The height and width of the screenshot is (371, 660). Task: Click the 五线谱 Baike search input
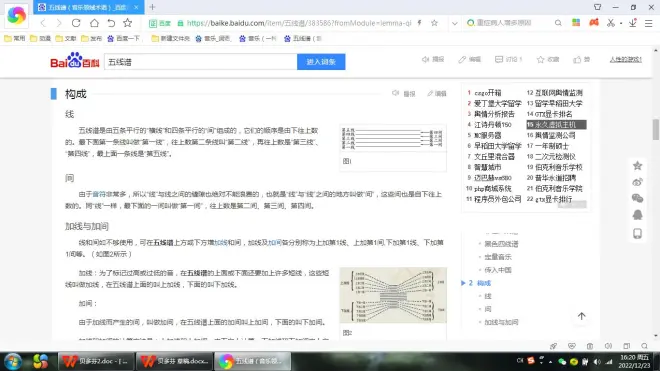(x=200, y=62)
